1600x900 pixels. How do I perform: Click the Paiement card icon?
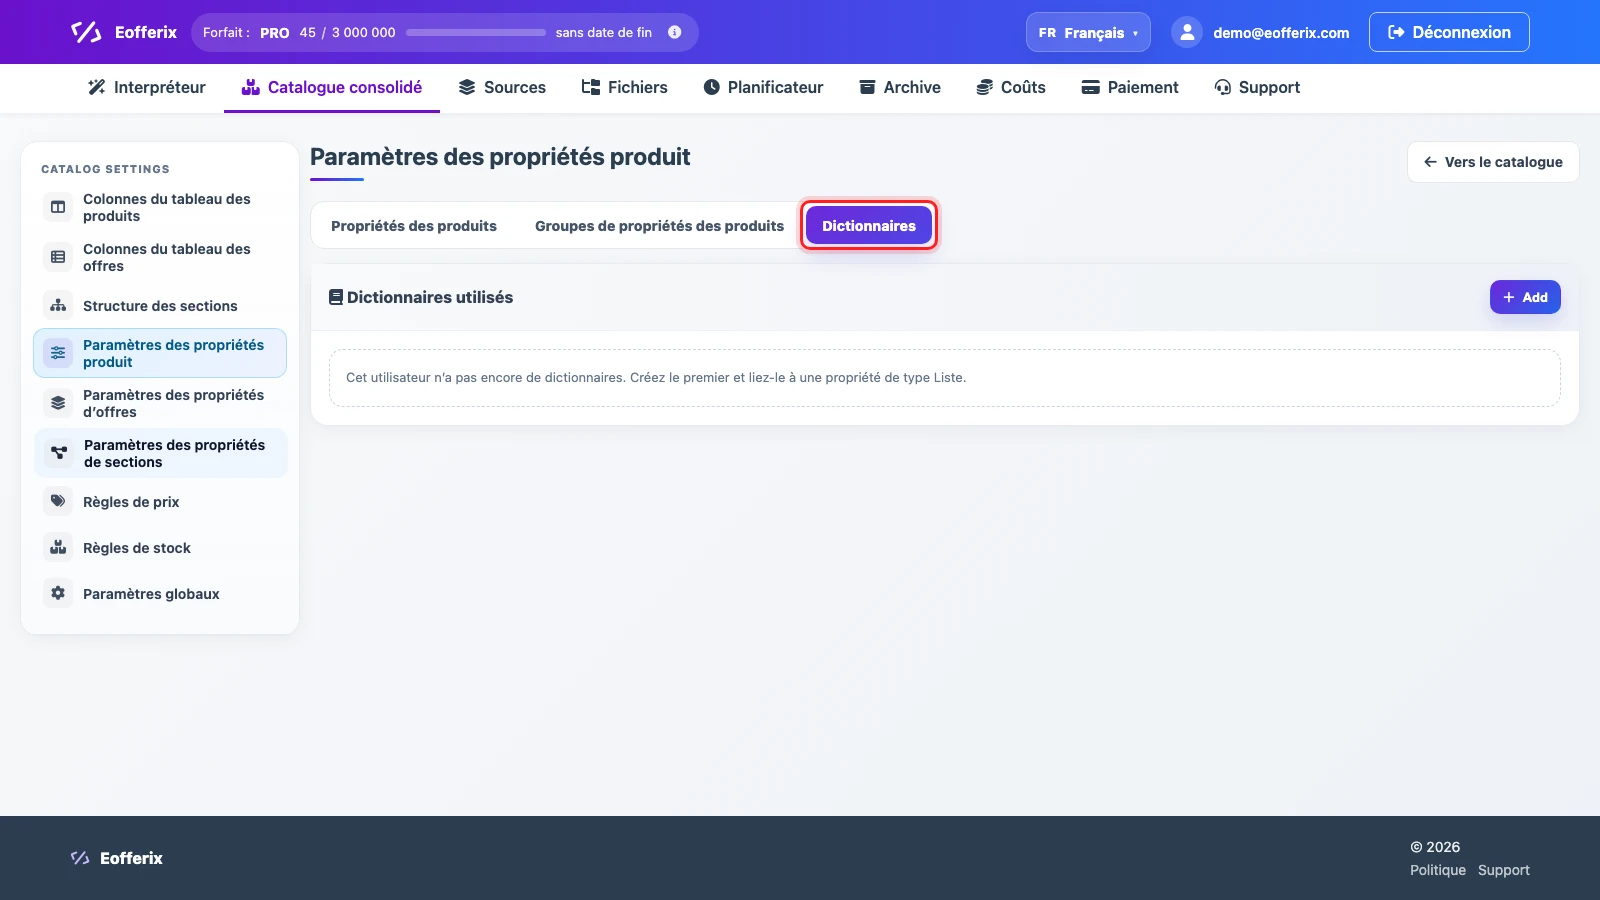1091,87
